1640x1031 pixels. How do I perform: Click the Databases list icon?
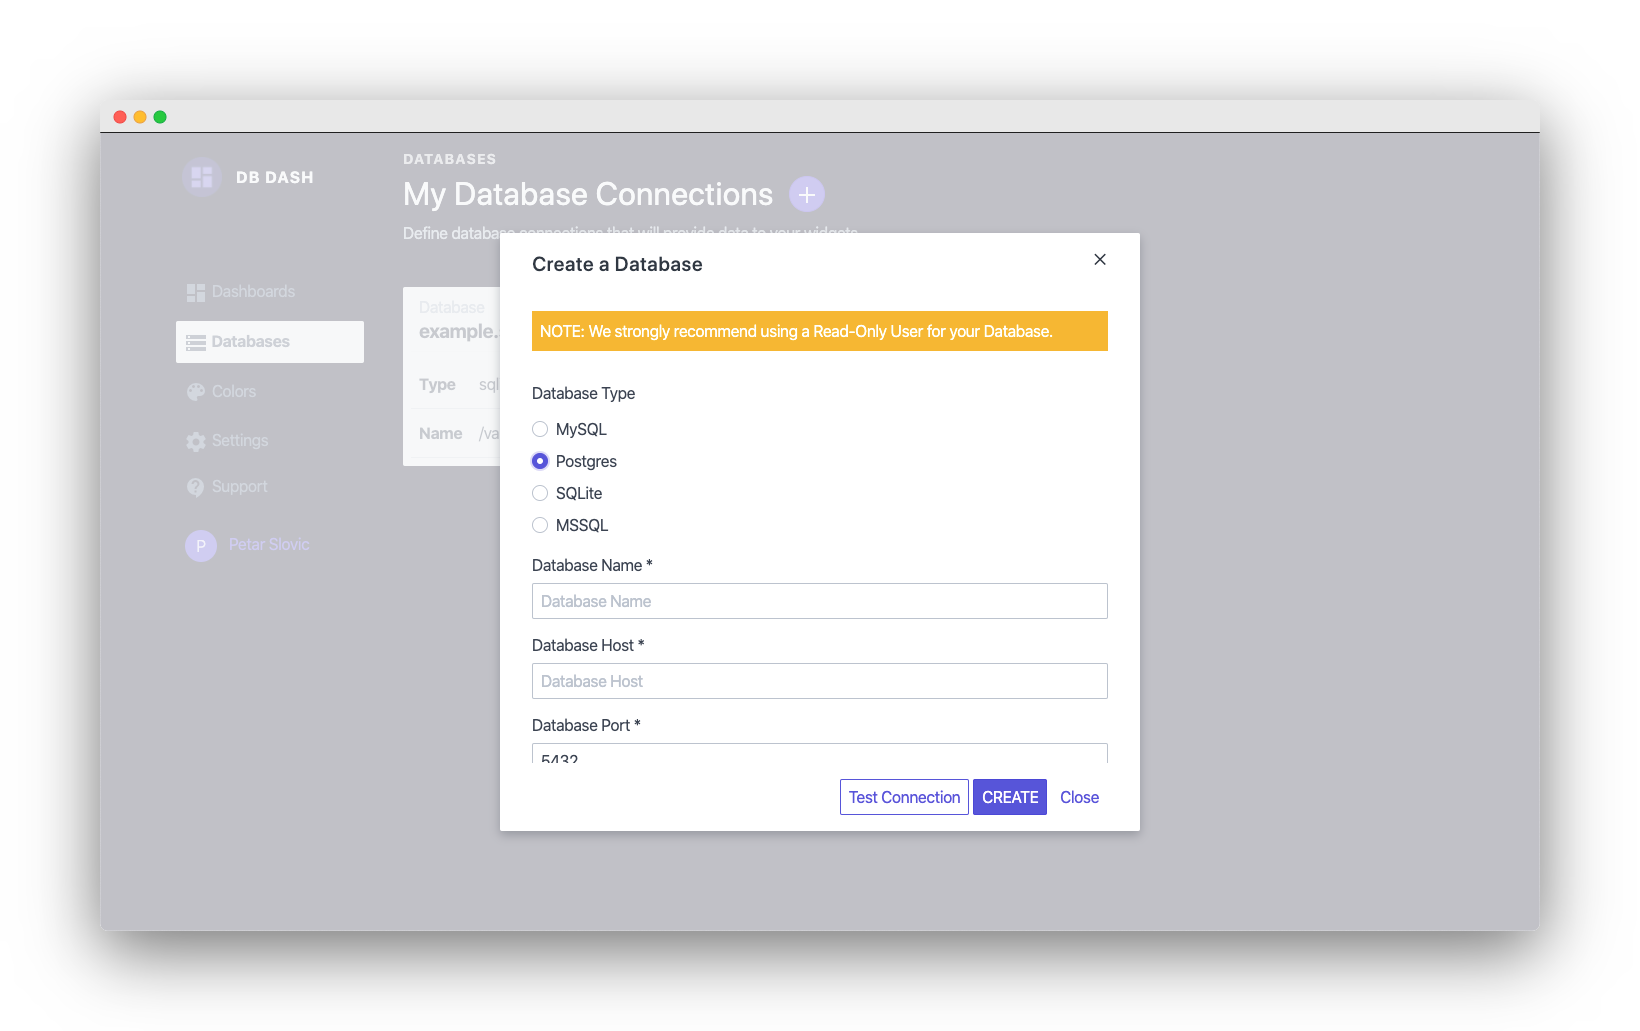(196, 342)
